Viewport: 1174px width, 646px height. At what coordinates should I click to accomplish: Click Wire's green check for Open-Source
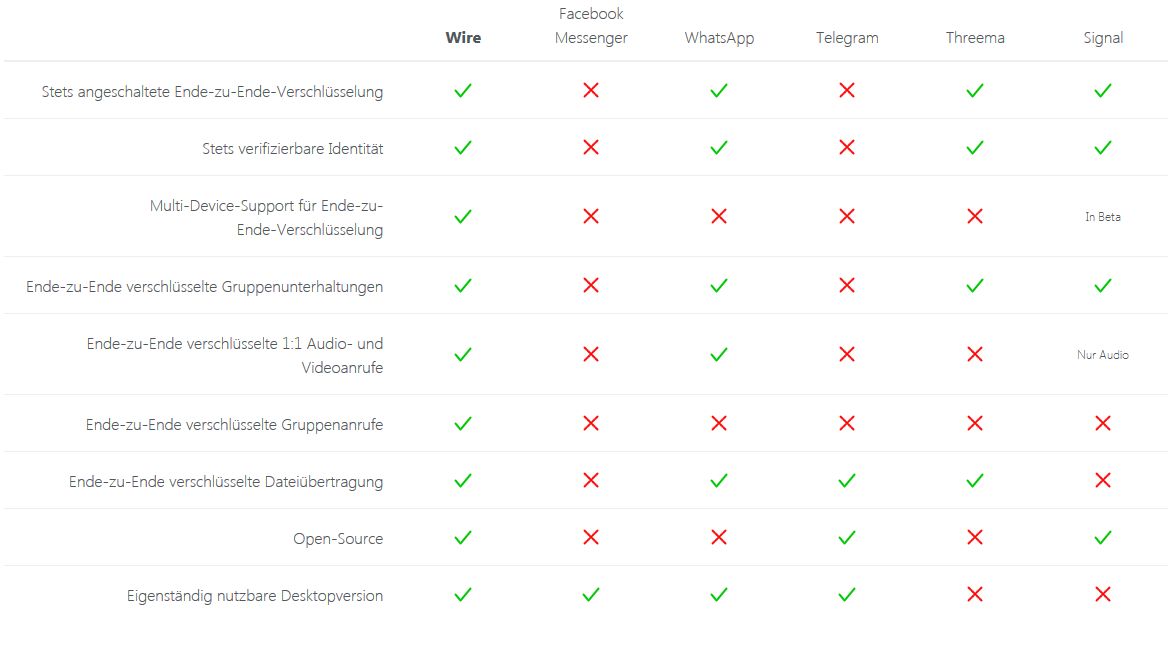463,537
